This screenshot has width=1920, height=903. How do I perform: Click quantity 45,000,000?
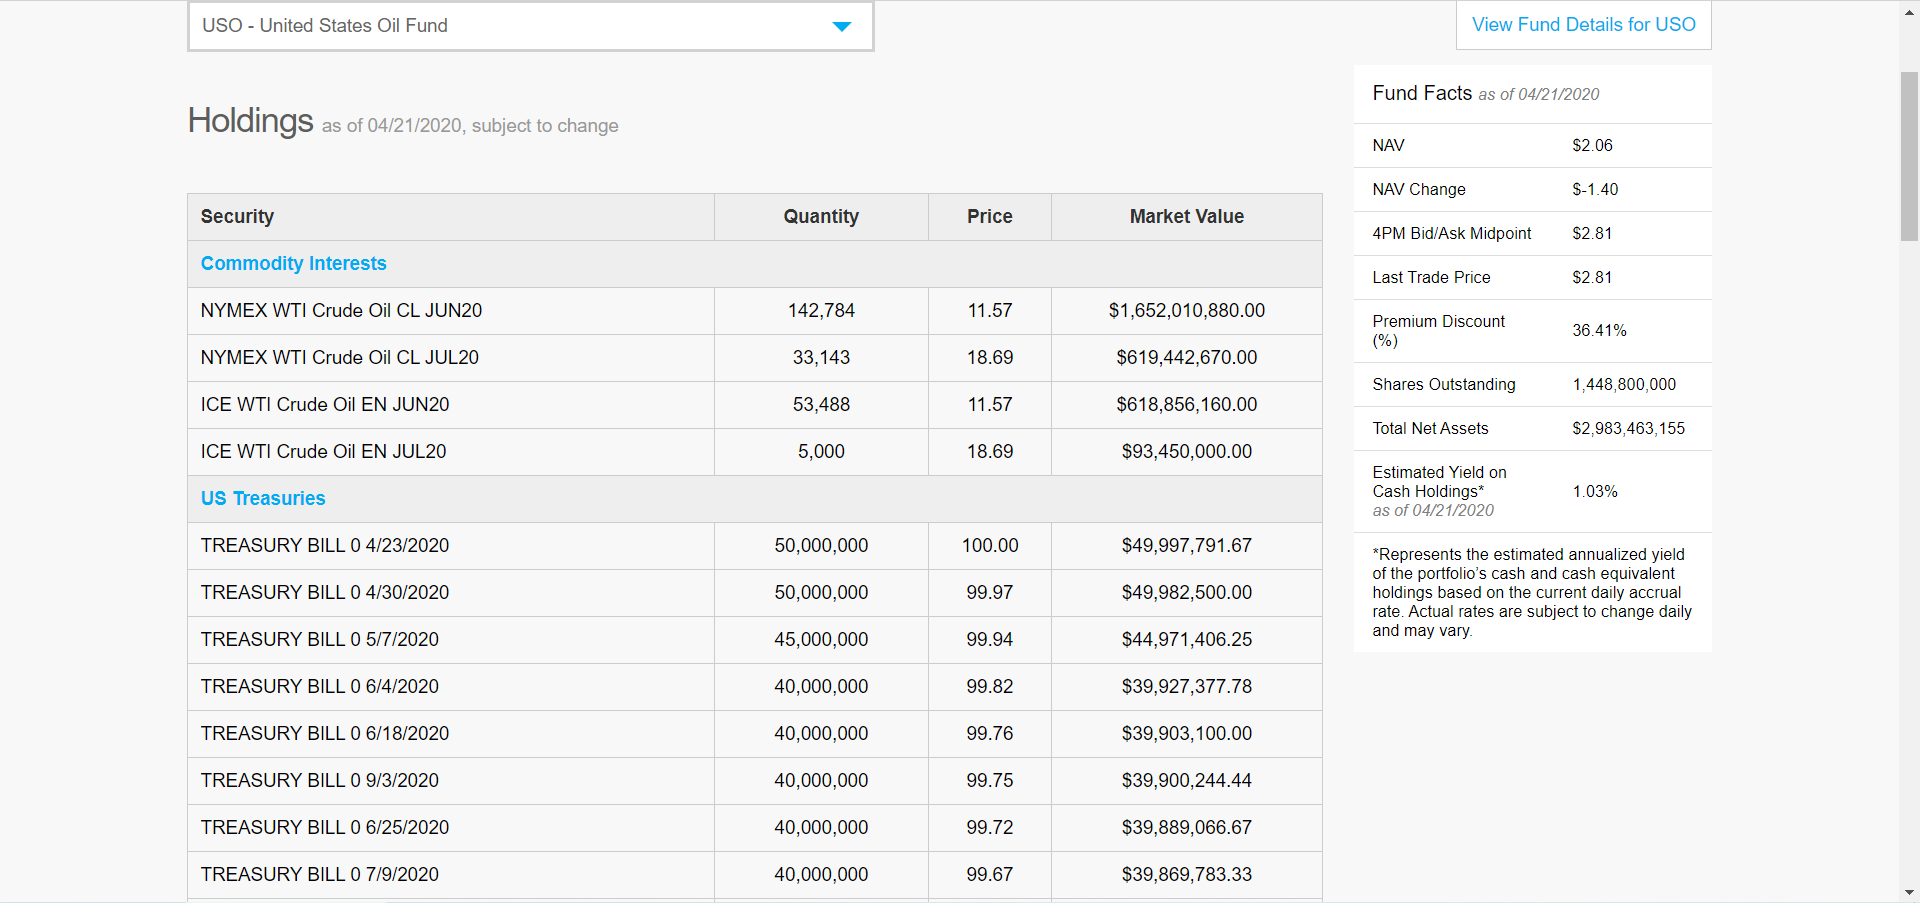coord(821,640)
